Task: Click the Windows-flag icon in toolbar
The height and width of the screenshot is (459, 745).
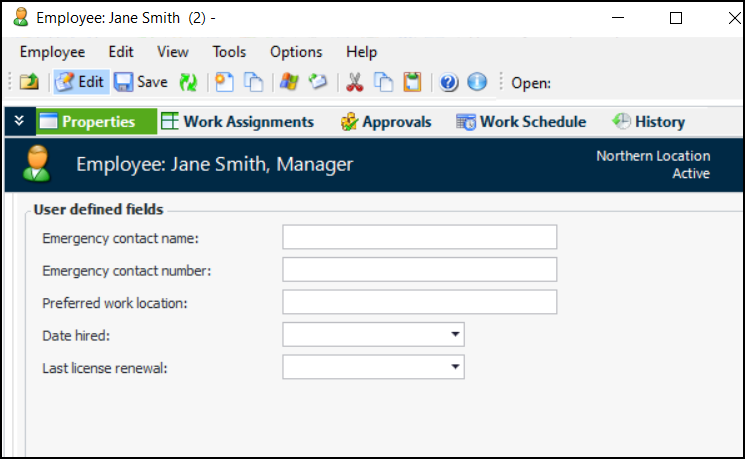Action: pyautogui.click(x=288, y=83)
